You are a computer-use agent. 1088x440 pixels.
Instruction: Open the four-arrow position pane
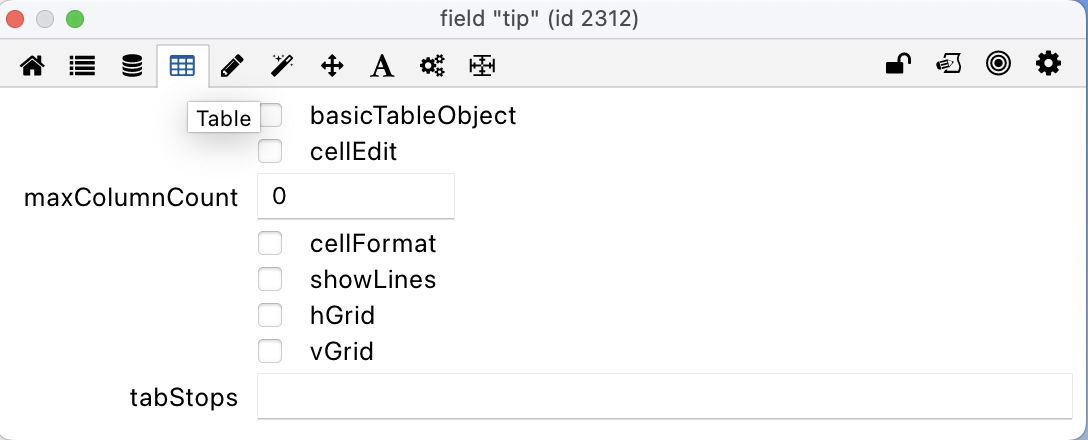(x=332, y=66)
